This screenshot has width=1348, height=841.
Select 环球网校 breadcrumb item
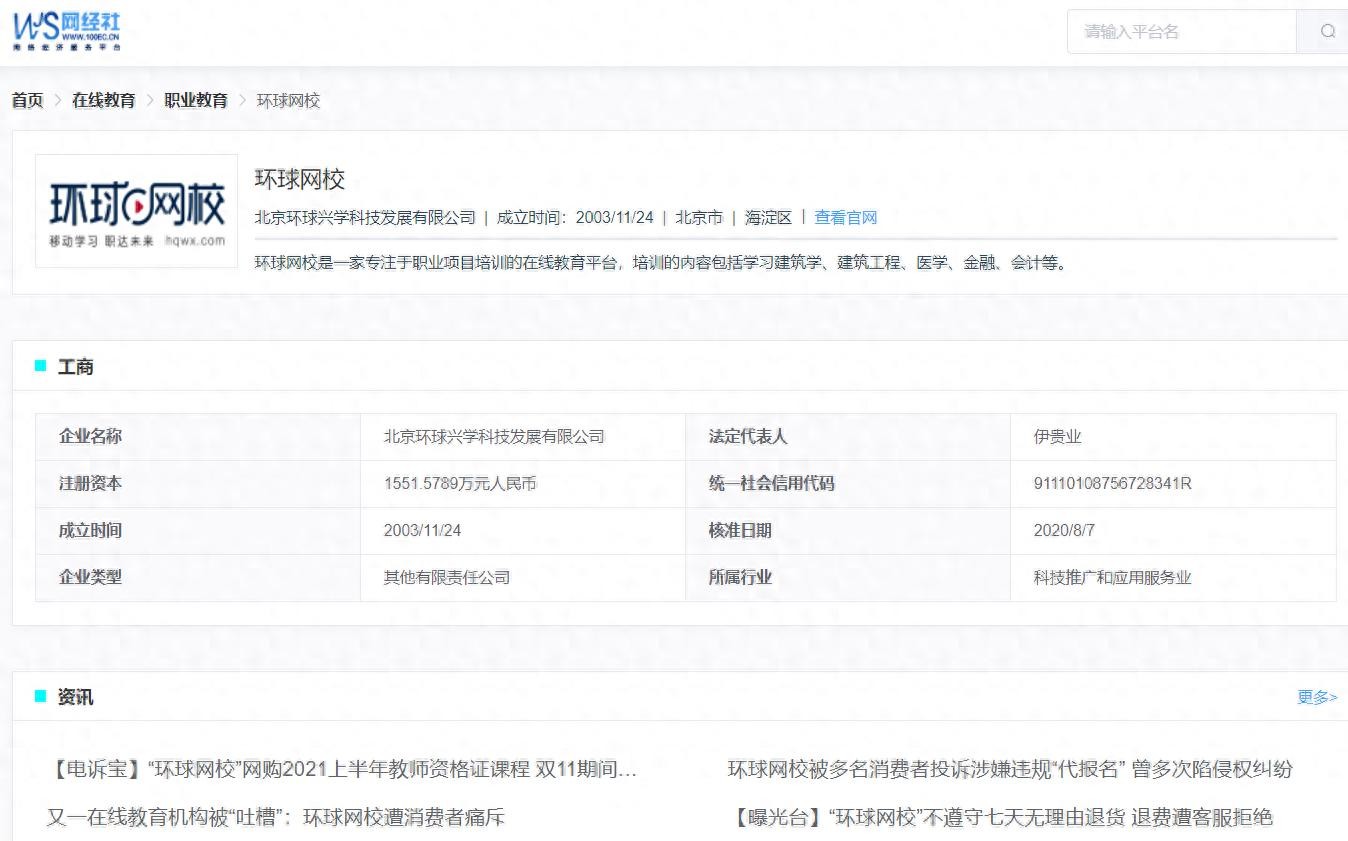tap(288, 100)
